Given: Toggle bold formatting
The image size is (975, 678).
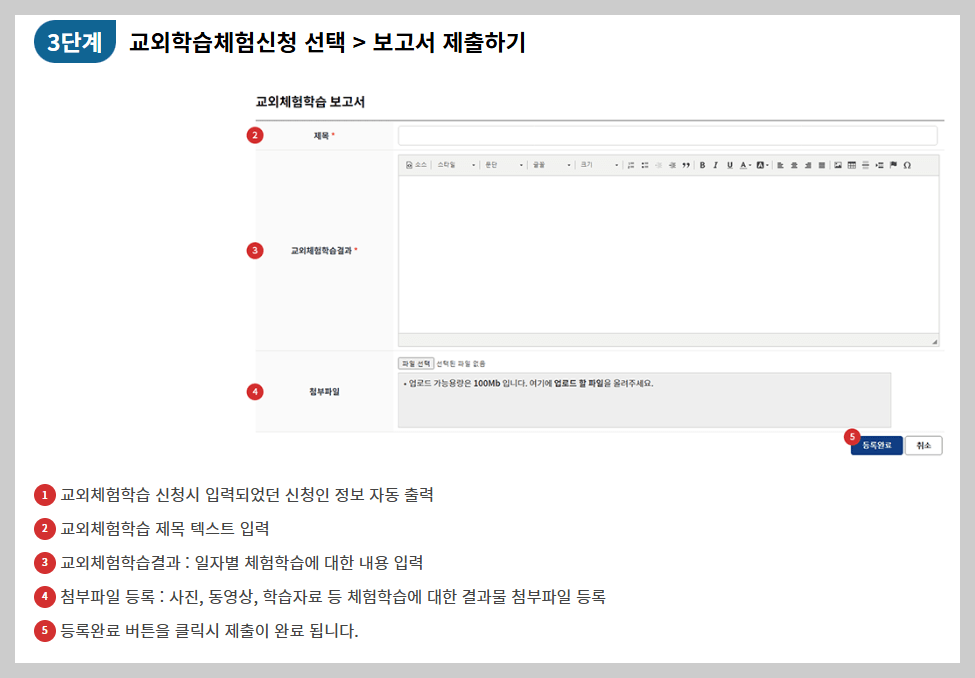Looking at the screenshot, I should point(702,166).
